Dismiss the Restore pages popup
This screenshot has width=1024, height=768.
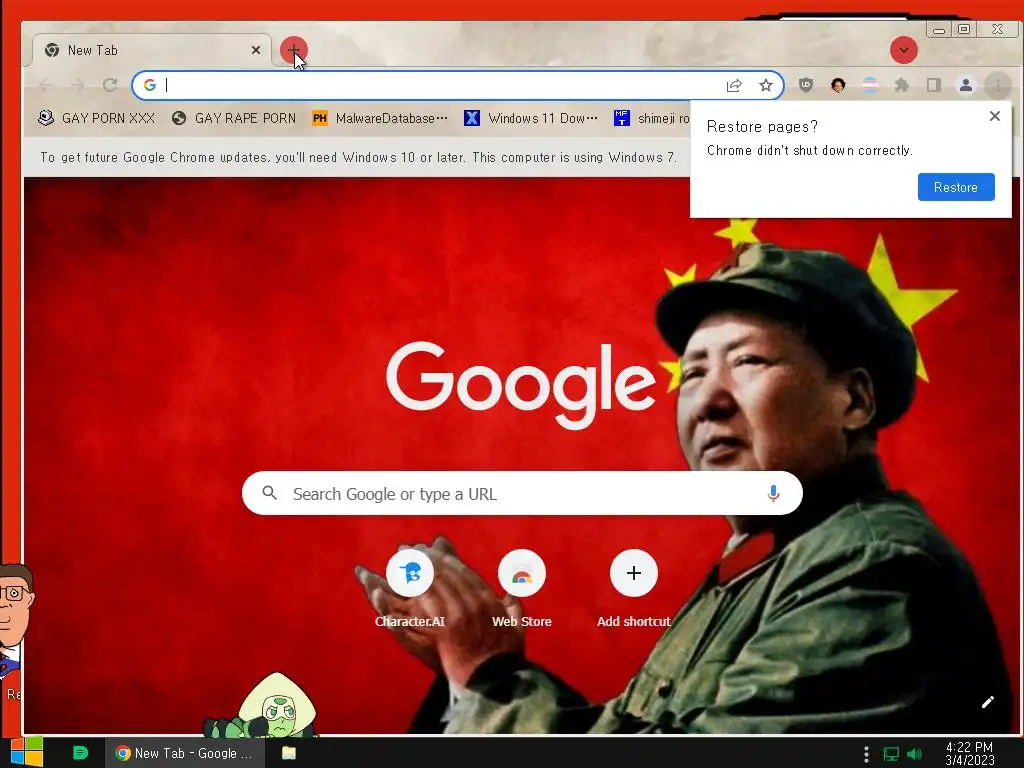tap(995, 116)
